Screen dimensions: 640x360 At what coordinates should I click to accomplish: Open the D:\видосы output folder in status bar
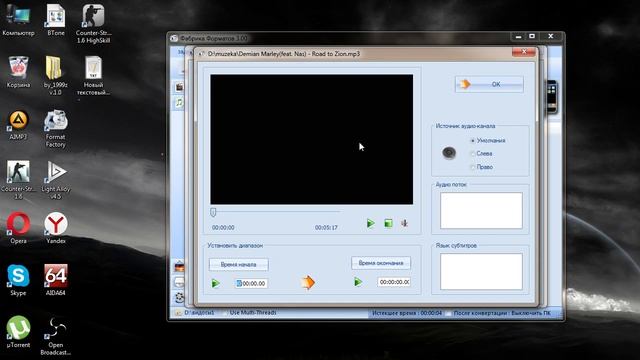(x=195, y=313)
